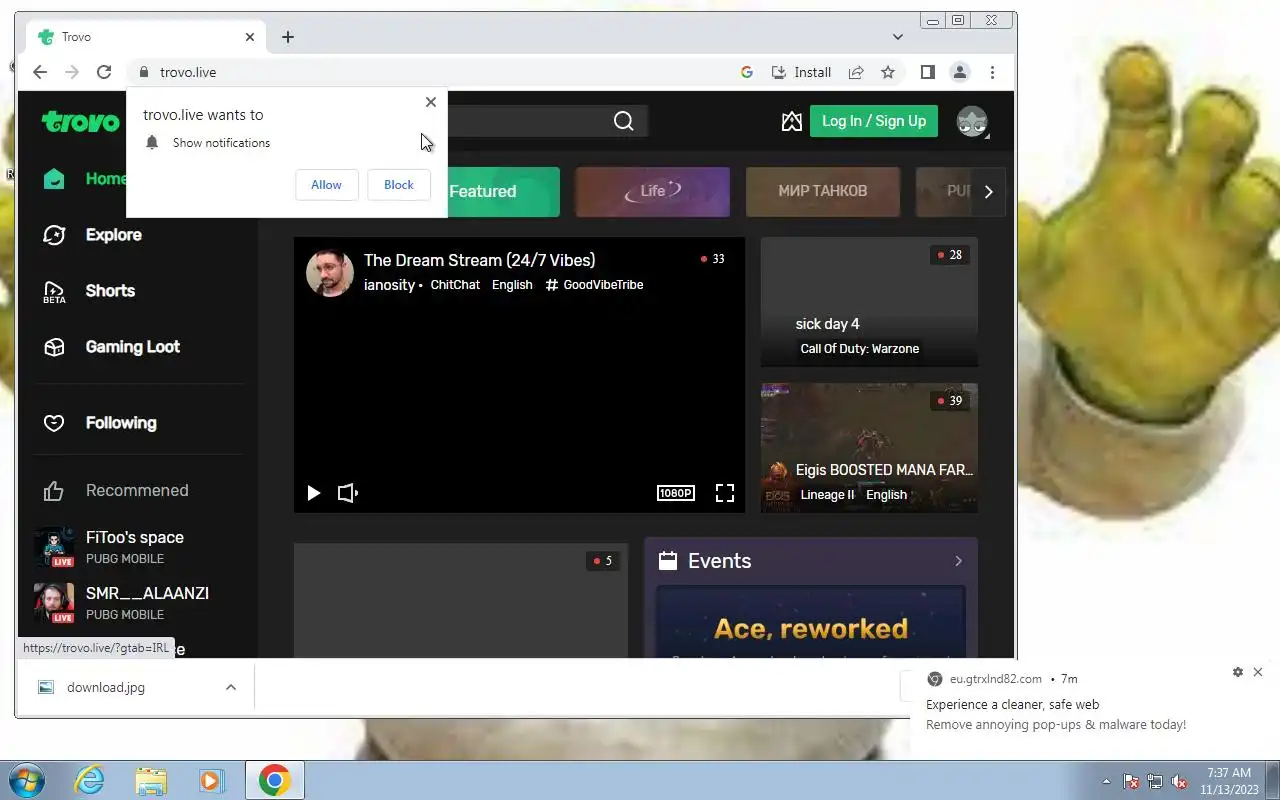This screenshot has height=800, width=1280.
Task: Select the МИР ТАНКОВ category tab
Action: coord(823,191)
